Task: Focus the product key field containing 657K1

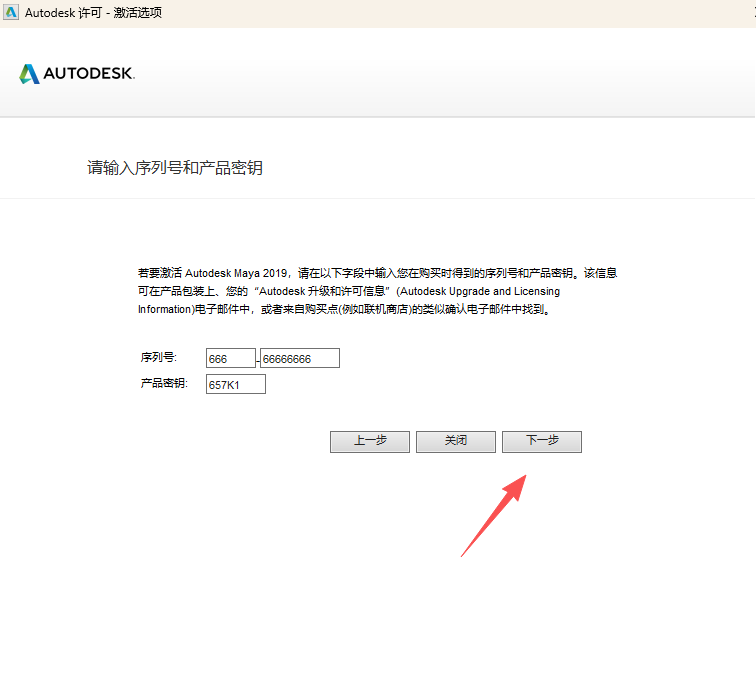Action: [x=236, y=384]
